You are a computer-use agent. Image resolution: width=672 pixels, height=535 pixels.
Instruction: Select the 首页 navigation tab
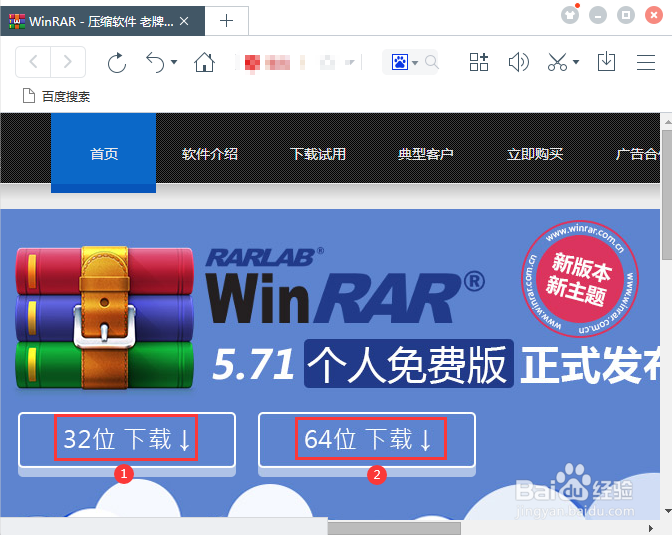click(x=104, y=153)
